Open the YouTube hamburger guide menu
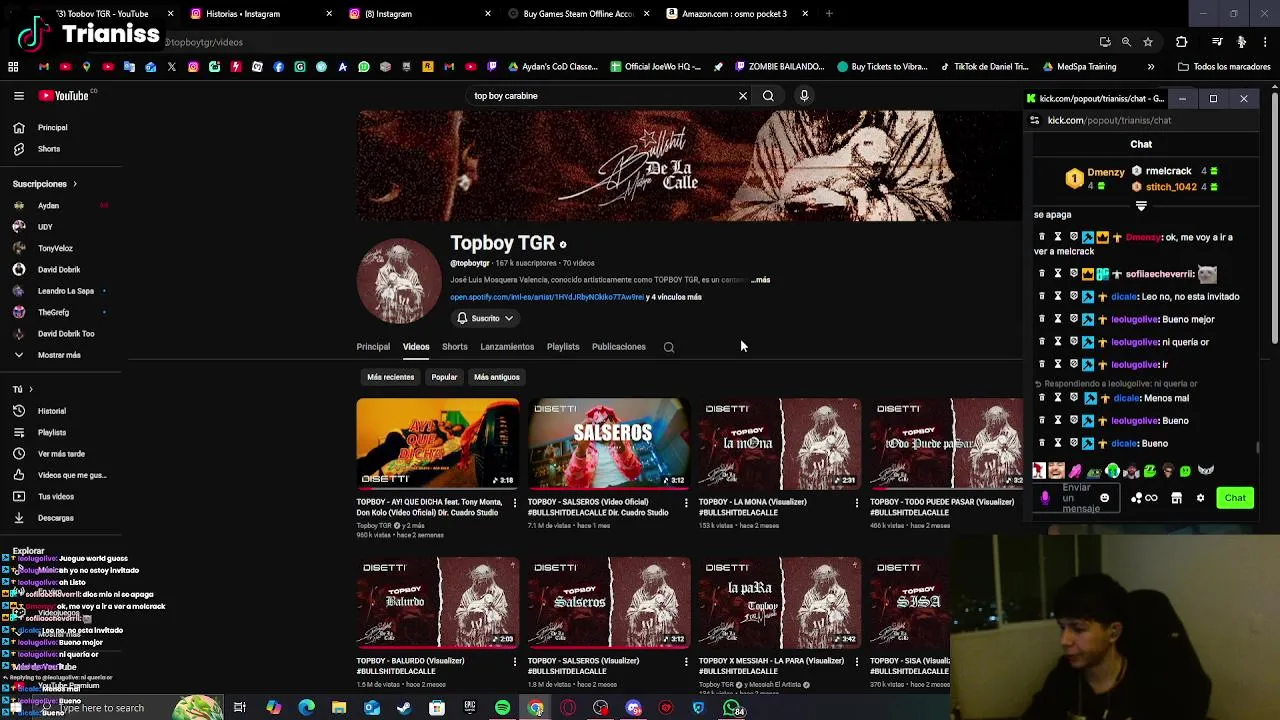This screenshot has height=720, width=1280. click(18, 96)
